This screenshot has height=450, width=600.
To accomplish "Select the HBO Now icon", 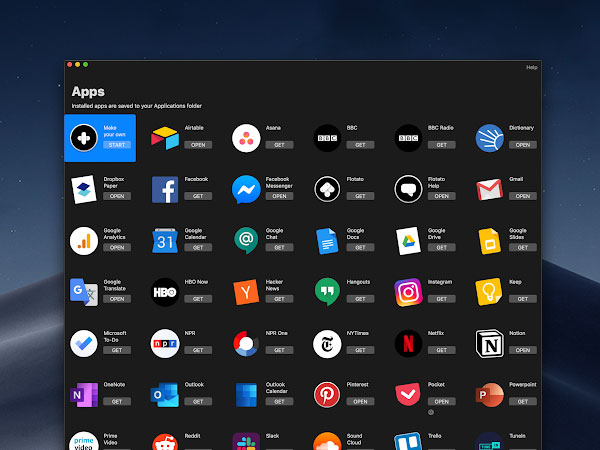I will (165, 292).
